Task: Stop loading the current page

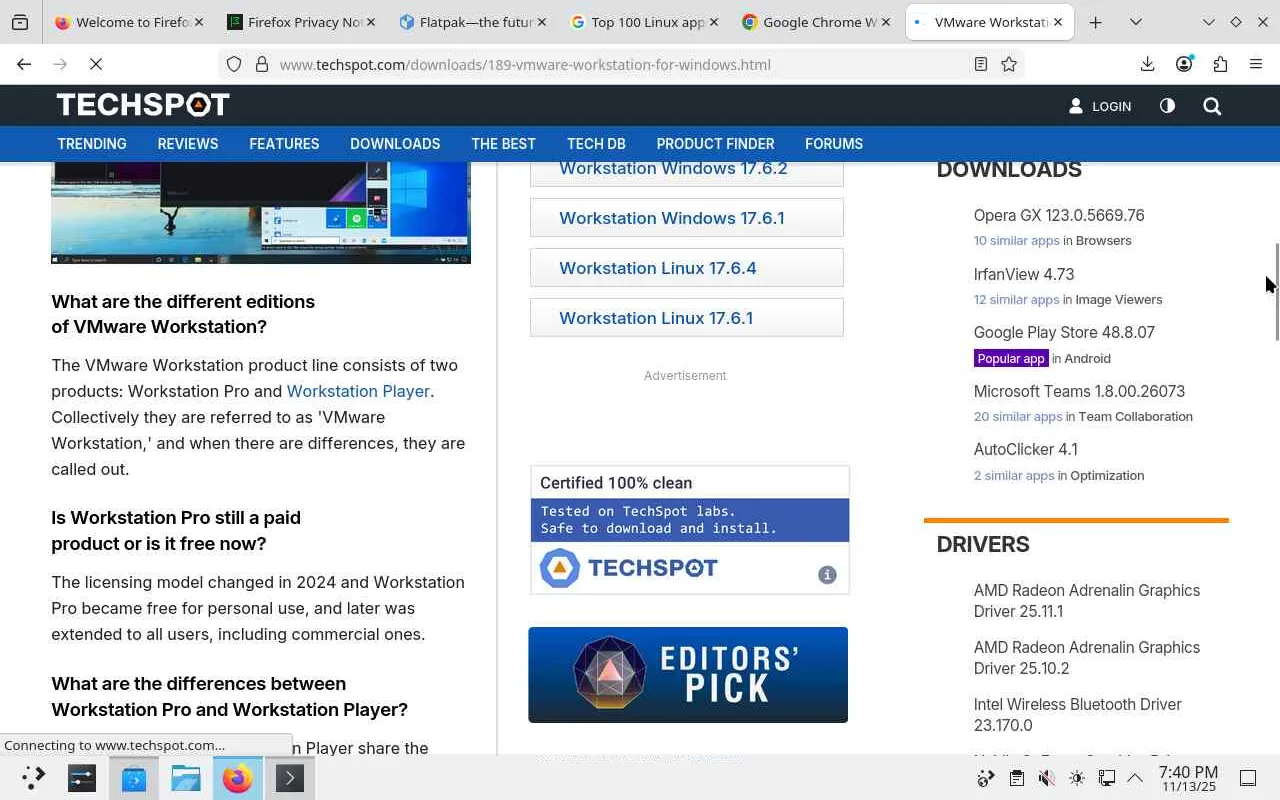Action: (96, 64)
